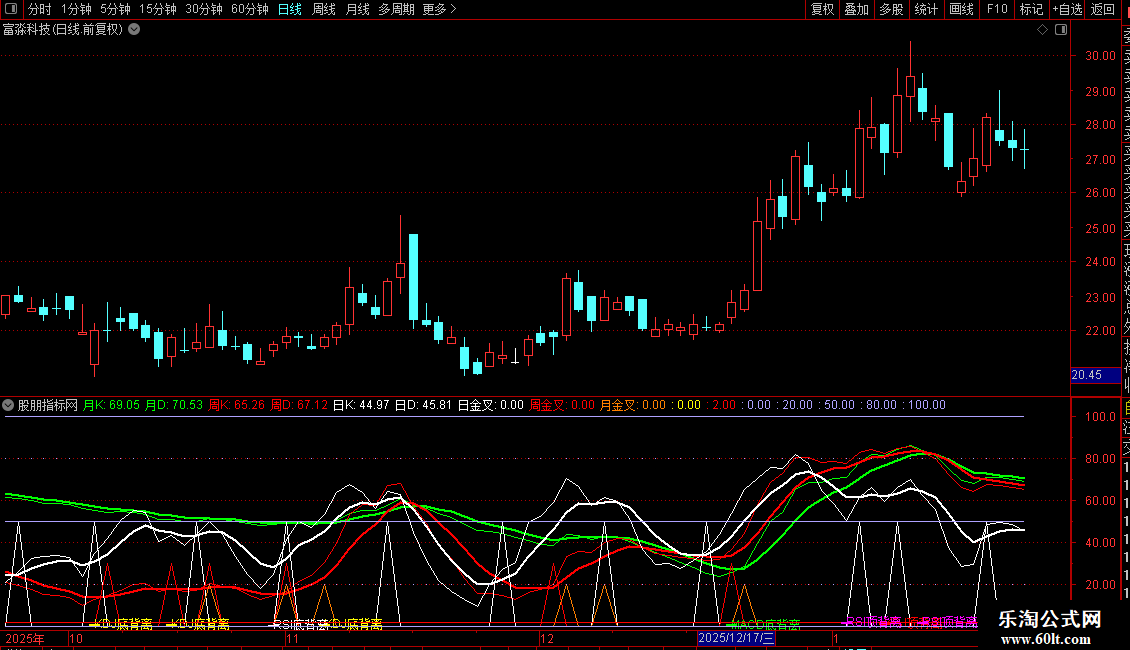The width and height of the screenshot is (1130, 650).
Task: Expand the 富淼科技 chart title dropdown
Action: pos(134,30)
